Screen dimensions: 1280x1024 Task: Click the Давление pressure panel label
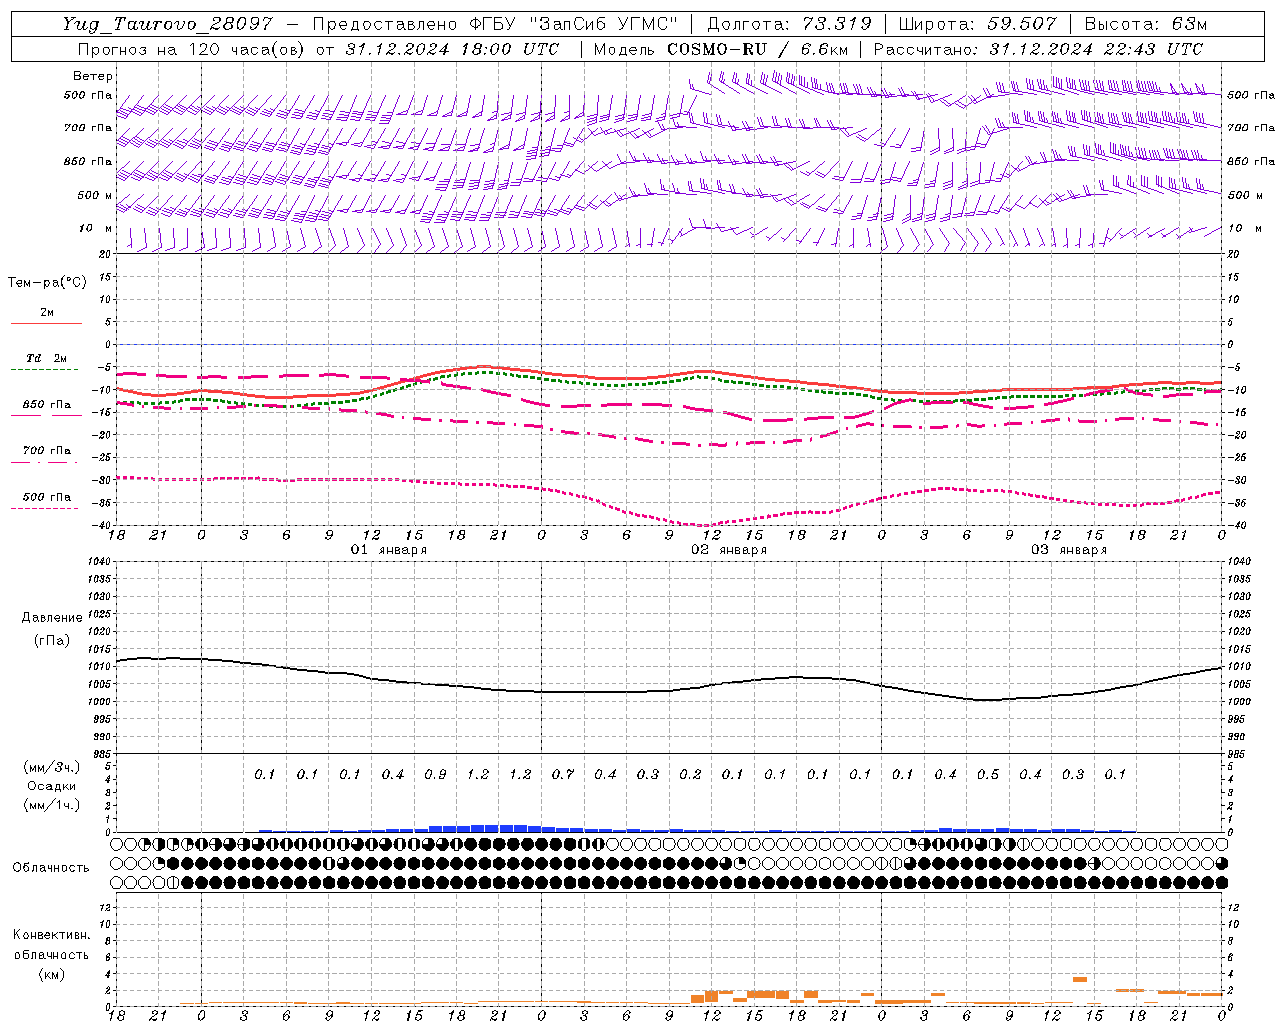[52, 618]
